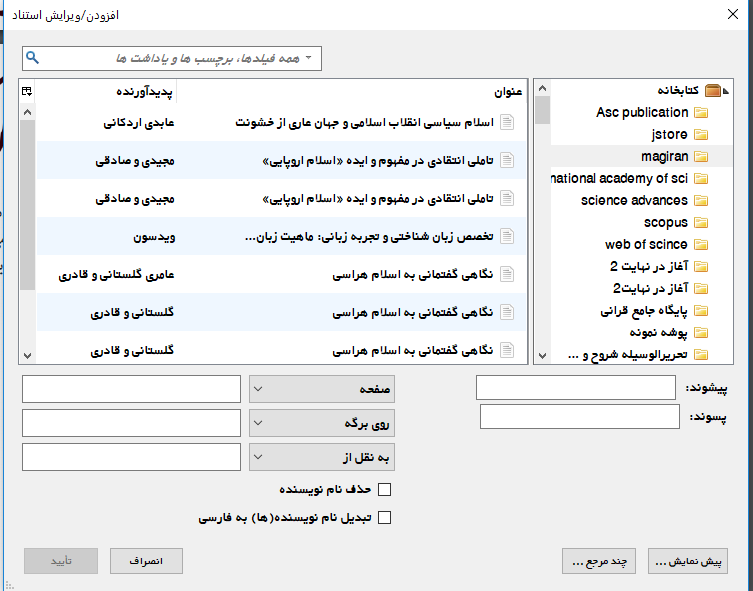Open the search field filter dropdown arrow
This screenshot has height=591, width=753.
point(308,58)
